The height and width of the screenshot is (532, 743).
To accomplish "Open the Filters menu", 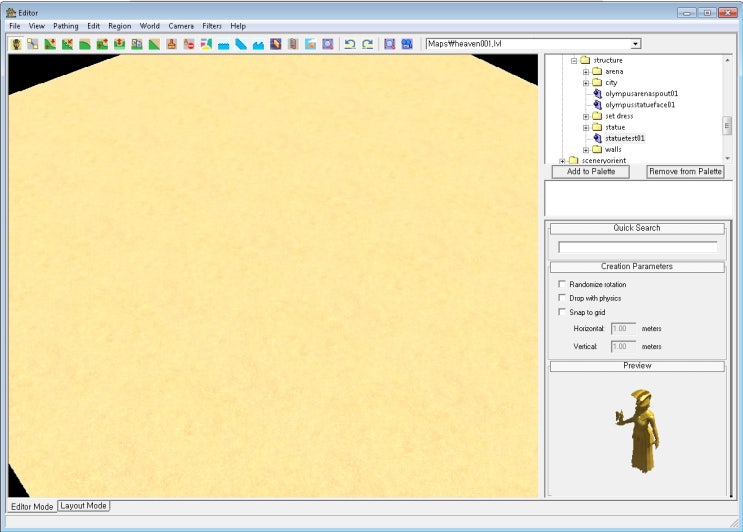I will pos(212,26).
